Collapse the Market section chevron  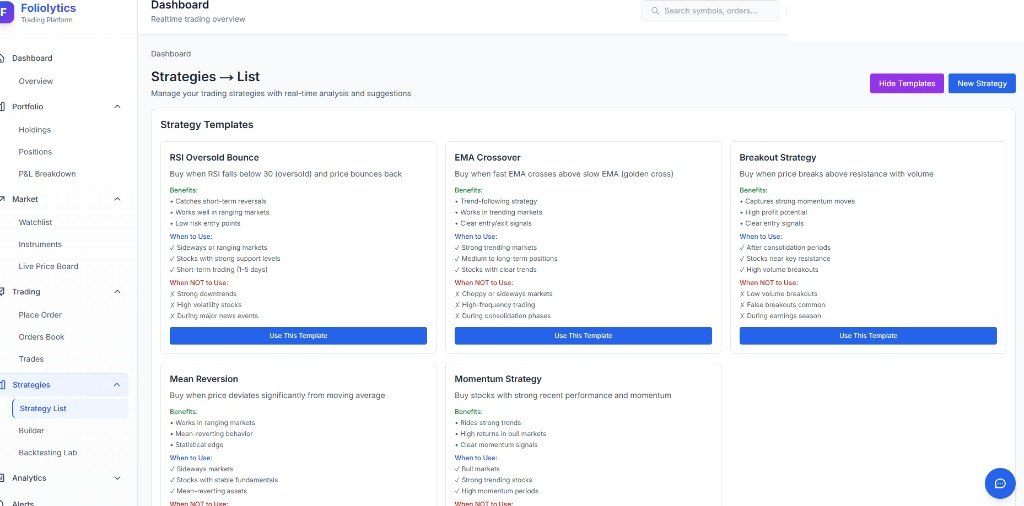pyautogui.click(x=118, y=199)
